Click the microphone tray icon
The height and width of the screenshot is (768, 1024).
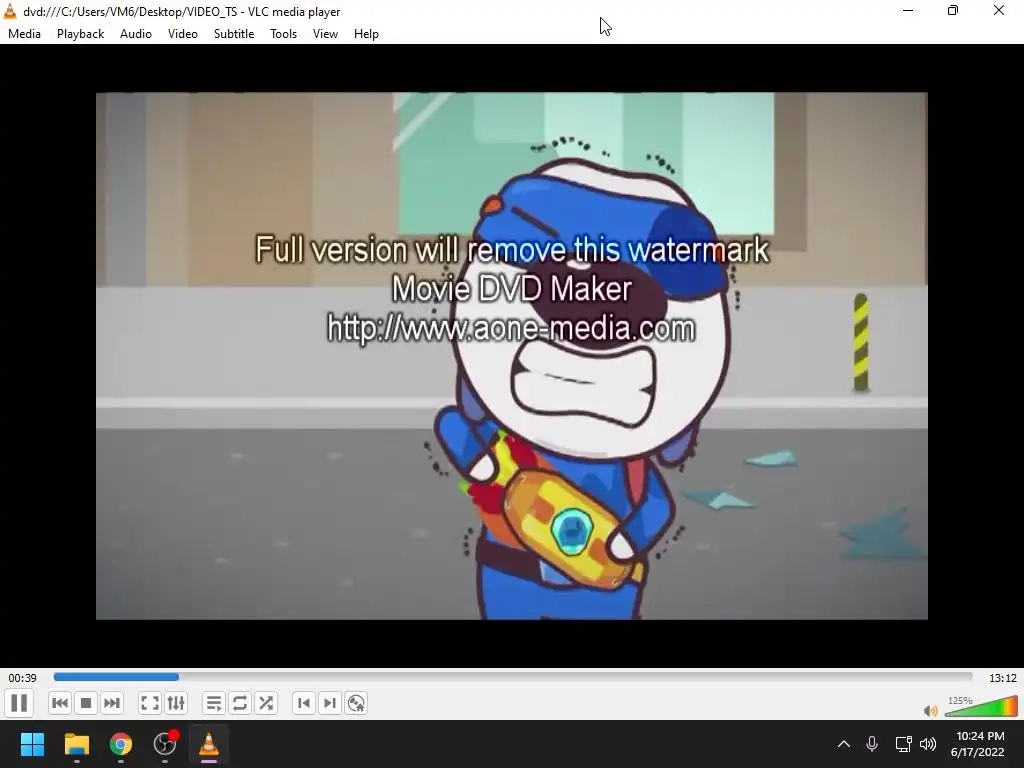click(x=872, y=744)
